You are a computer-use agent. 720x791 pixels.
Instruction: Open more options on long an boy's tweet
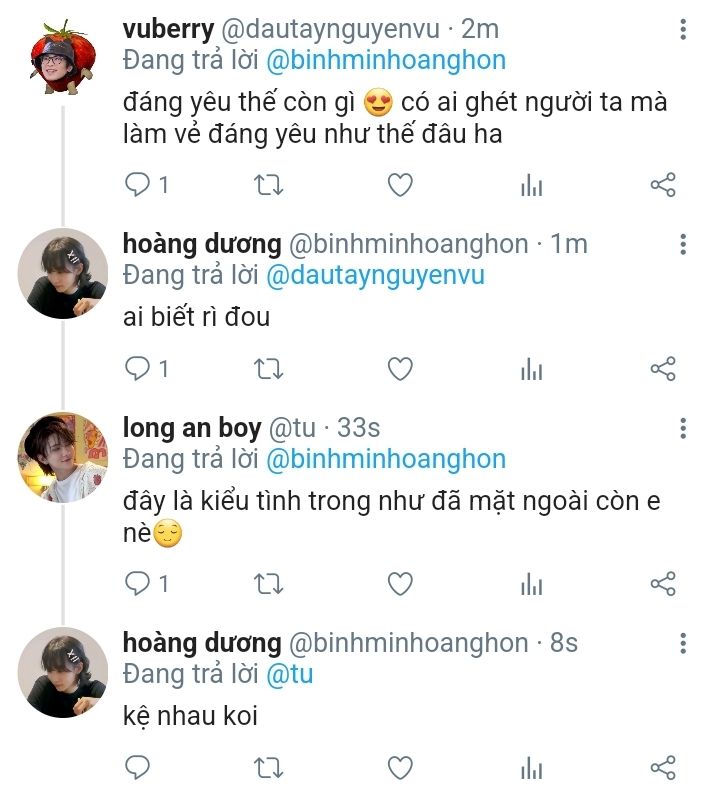[x=683, y=429]
